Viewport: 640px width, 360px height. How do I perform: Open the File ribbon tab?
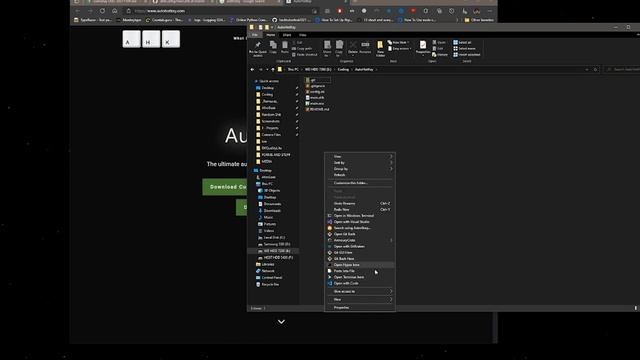255,35
